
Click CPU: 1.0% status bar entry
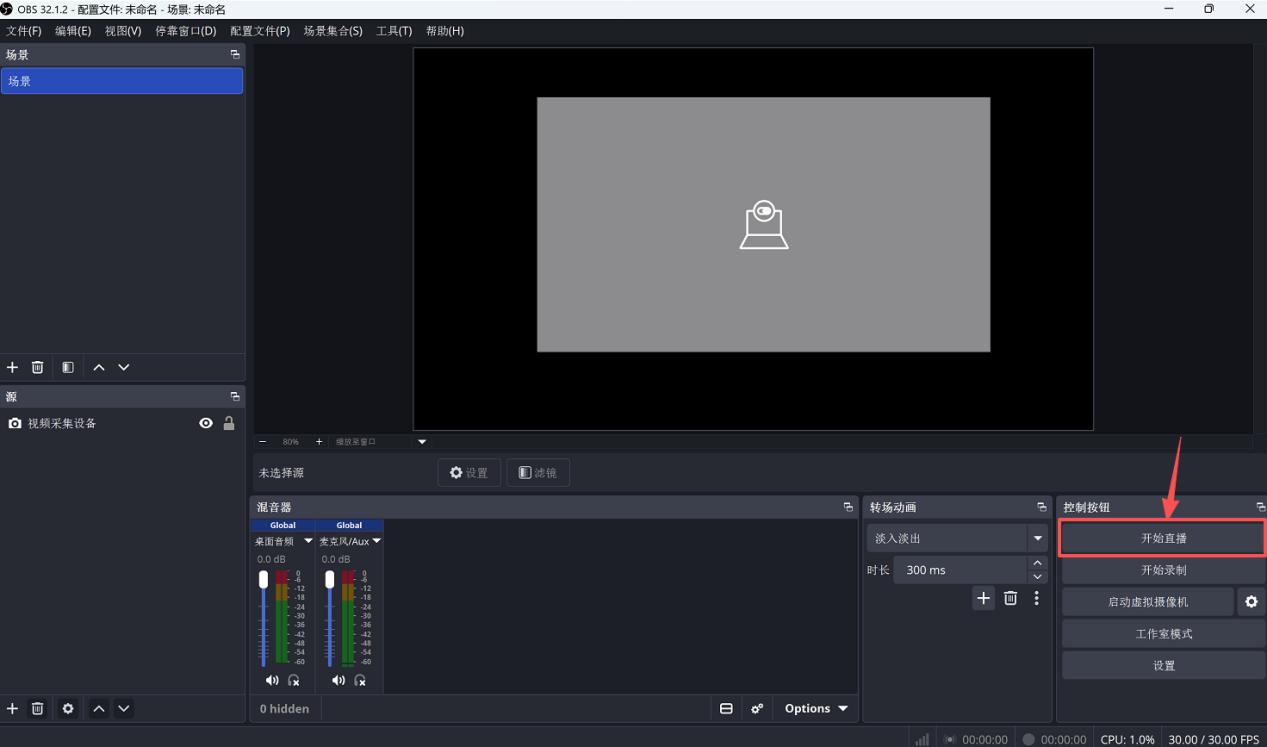pos(1127,739)
